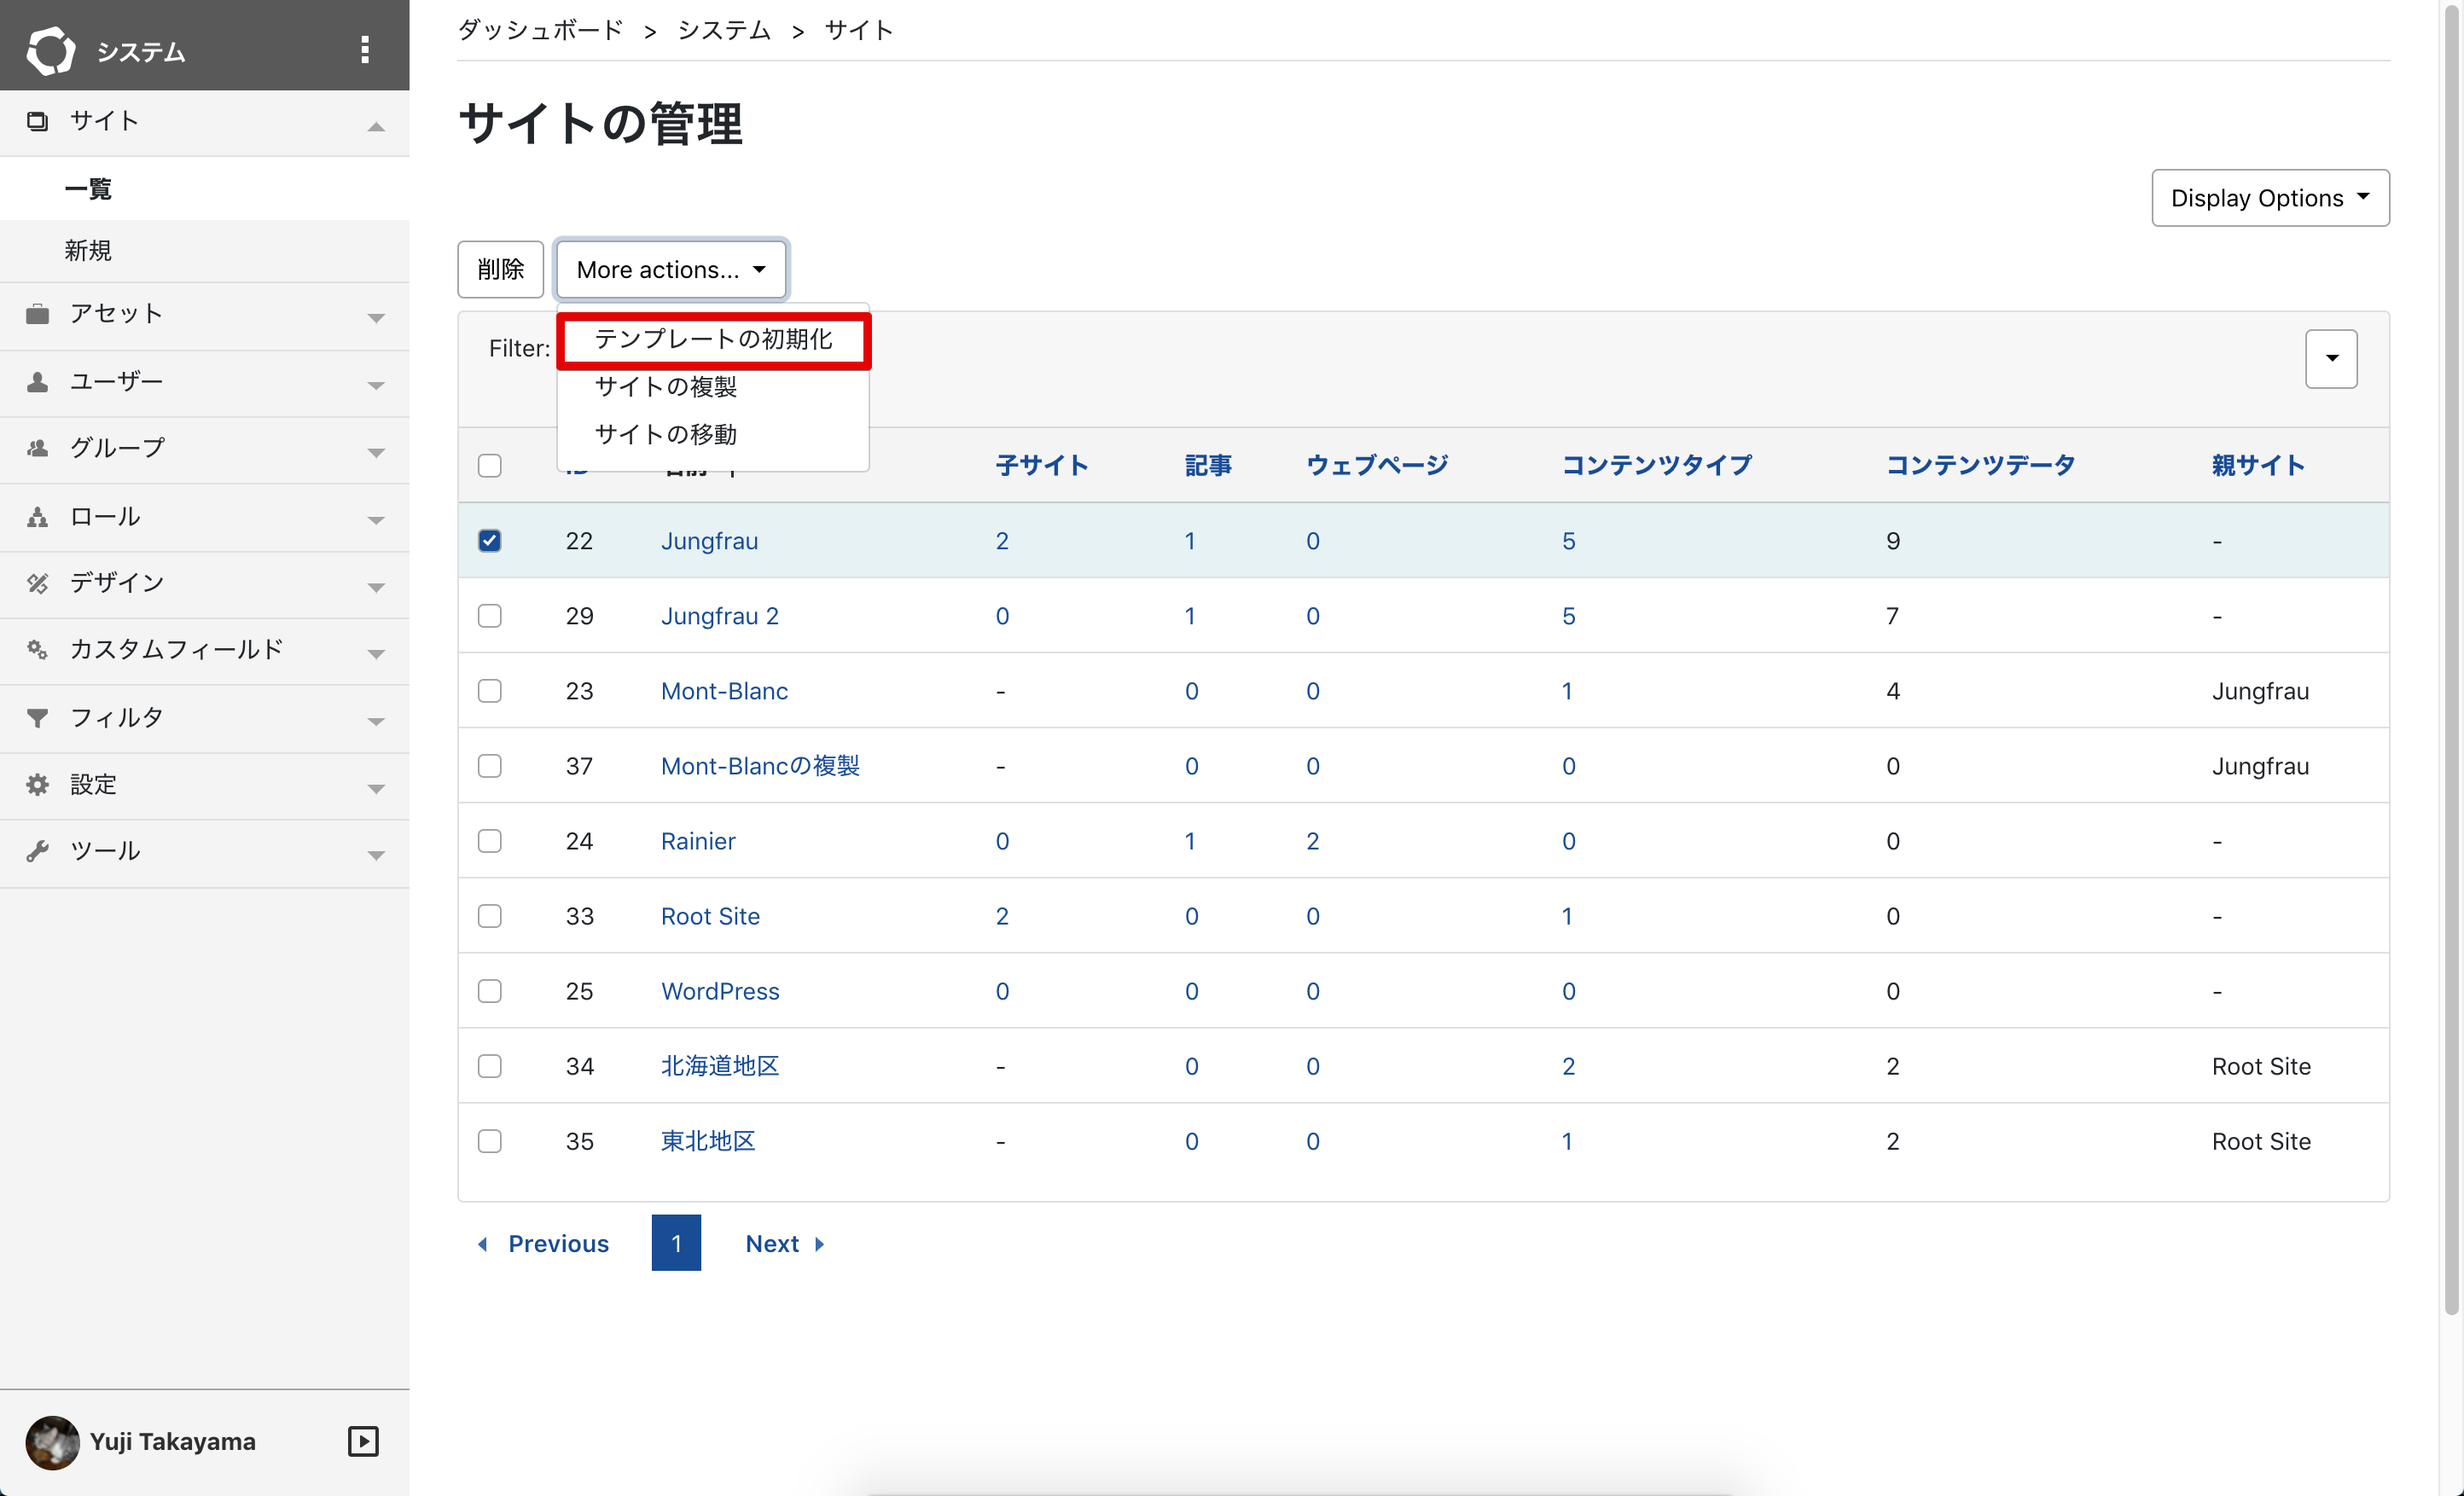Expand the カスタムフィールド sidebar section

[376, 654]
